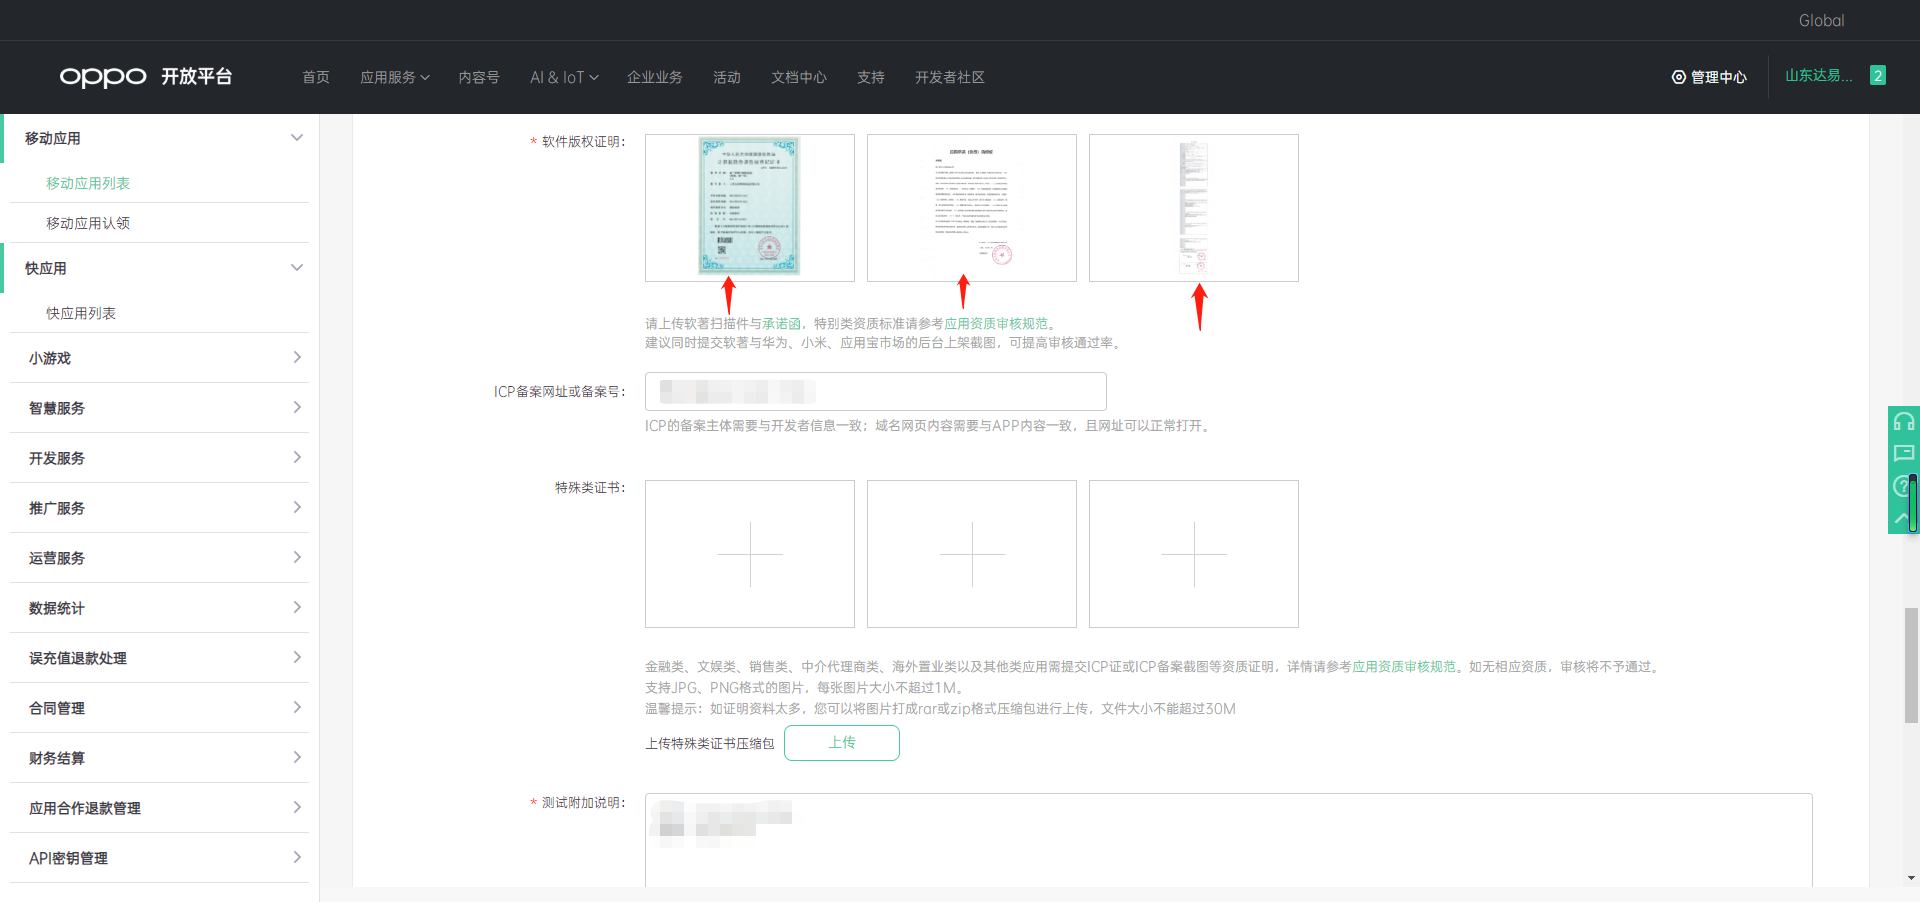Viewport: 1920px width, 902px height.
Task: Open 管理中心 with gear icon
Action: [x=1709, y=77]
